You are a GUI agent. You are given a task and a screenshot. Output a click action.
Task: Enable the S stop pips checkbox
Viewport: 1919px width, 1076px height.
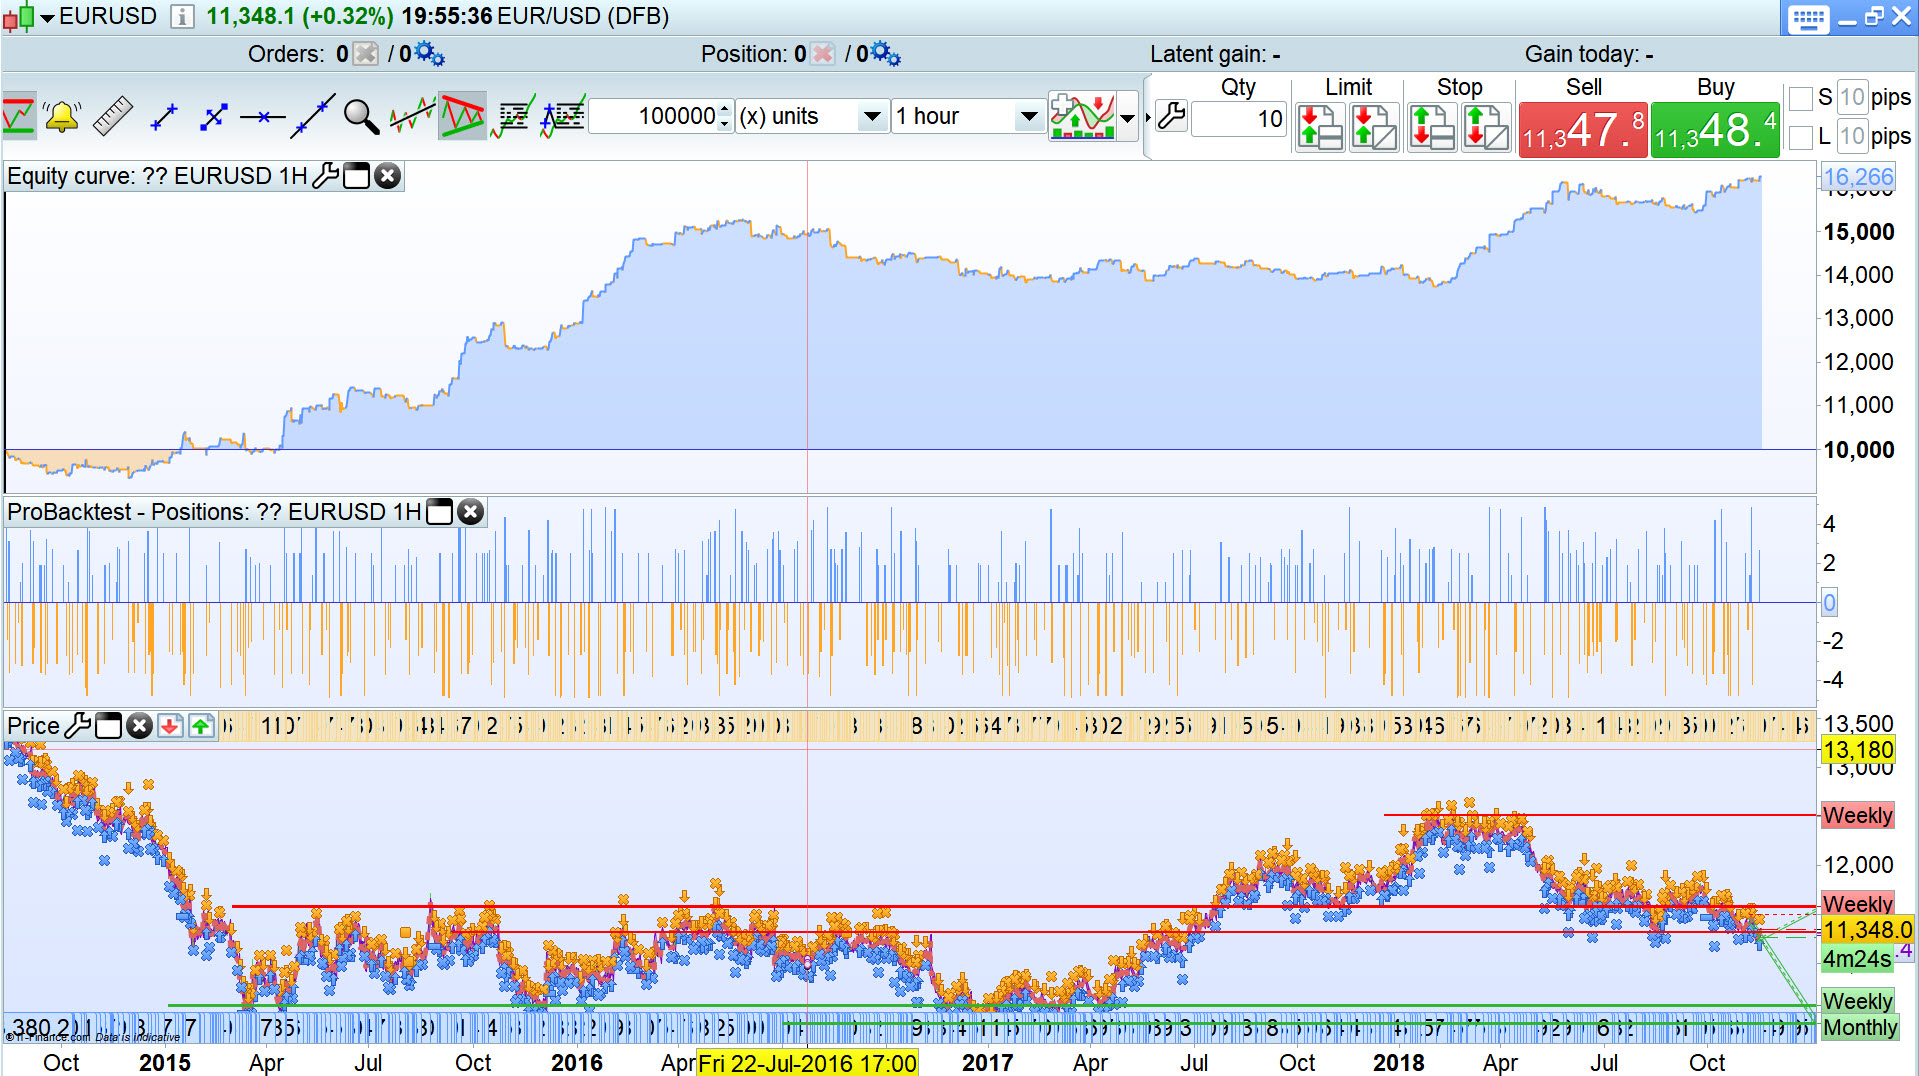[x=1800, y=98]
